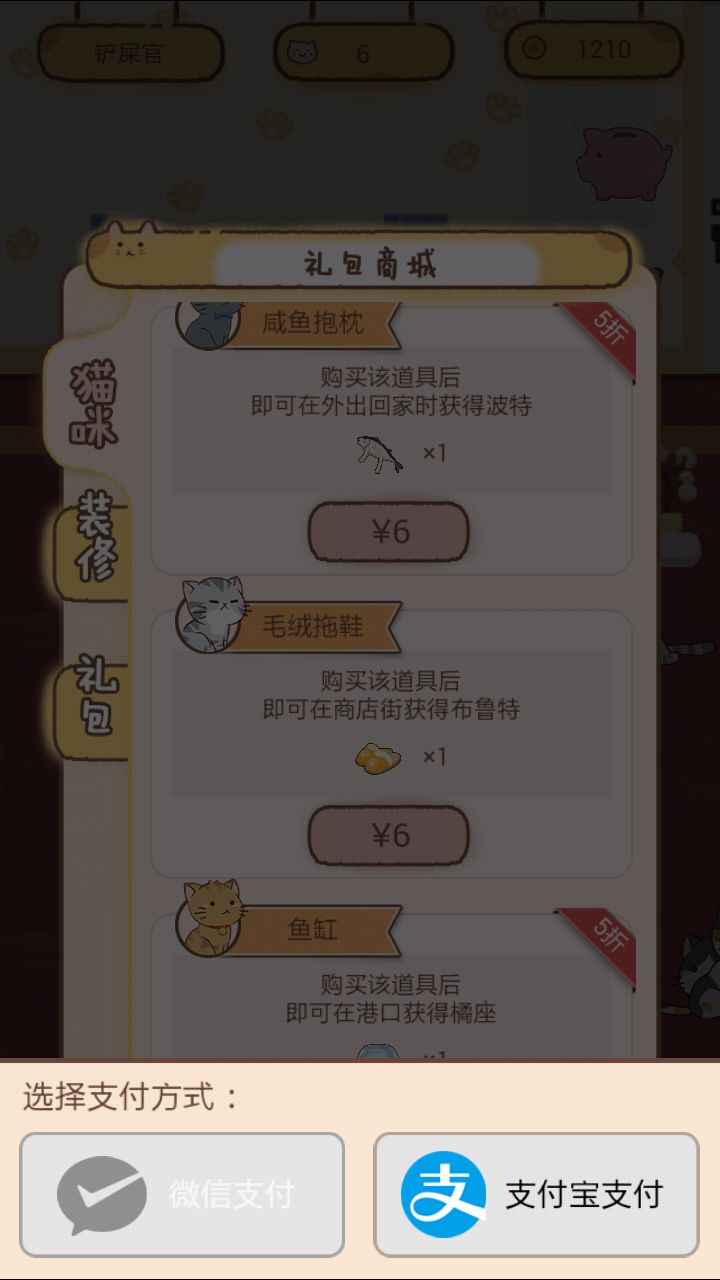720x1280 pixels.
Task: Tap the Alipay blue logo icon
Action: [x=443, y=1195]
